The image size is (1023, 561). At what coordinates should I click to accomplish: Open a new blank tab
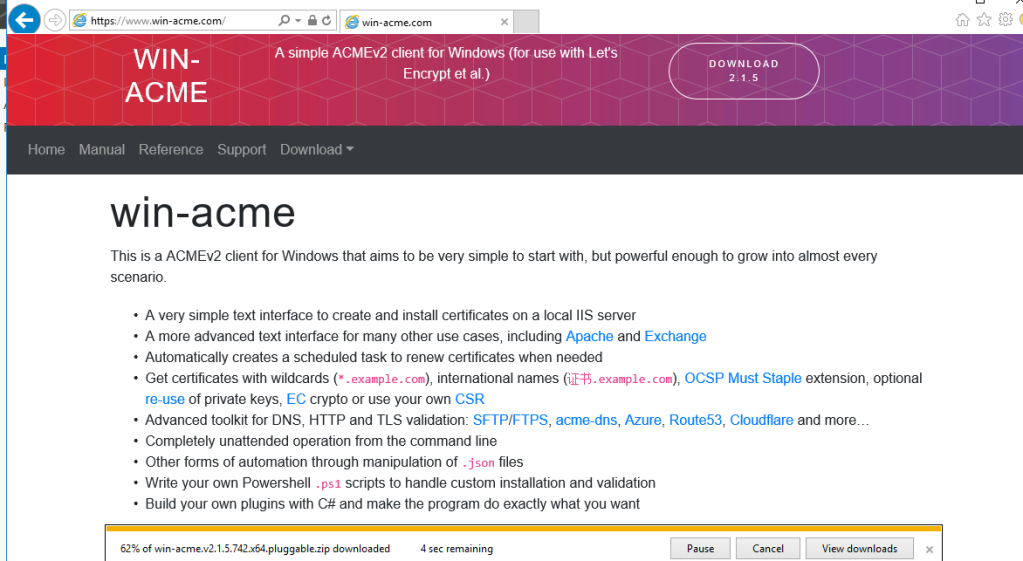526,22
